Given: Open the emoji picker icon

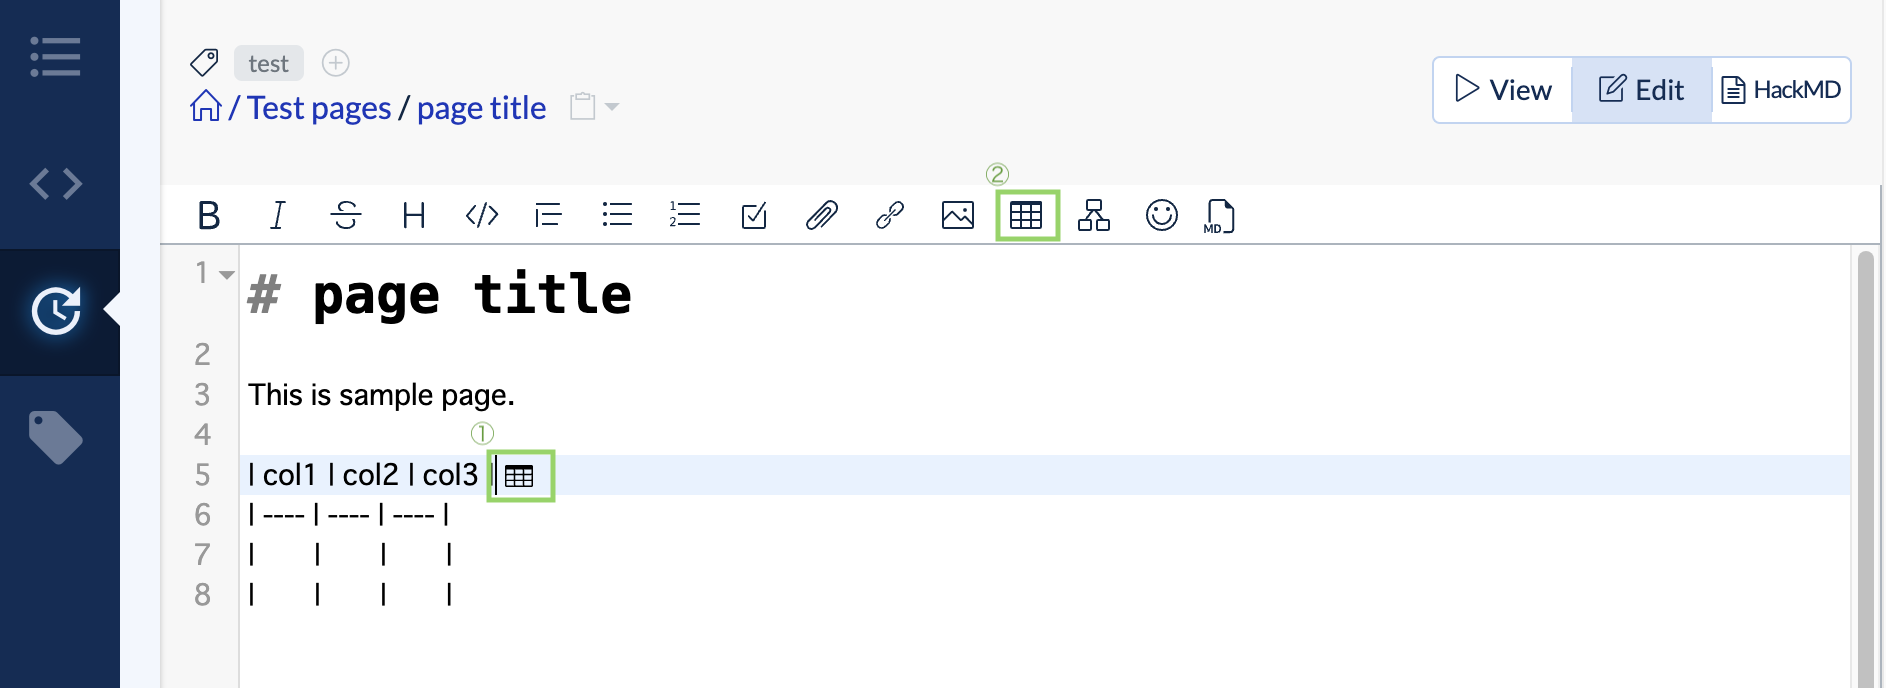Looking at the screenshot, I should click(x=1161, y=215).
